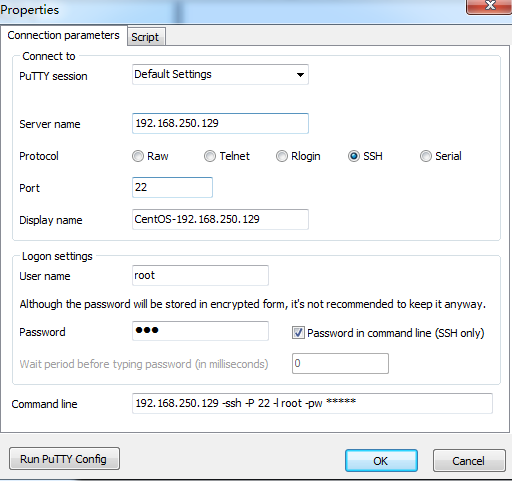The height and width of the screenshot is (481, 512).
Task: Click the password storage warning text
Action: [252, 304]
